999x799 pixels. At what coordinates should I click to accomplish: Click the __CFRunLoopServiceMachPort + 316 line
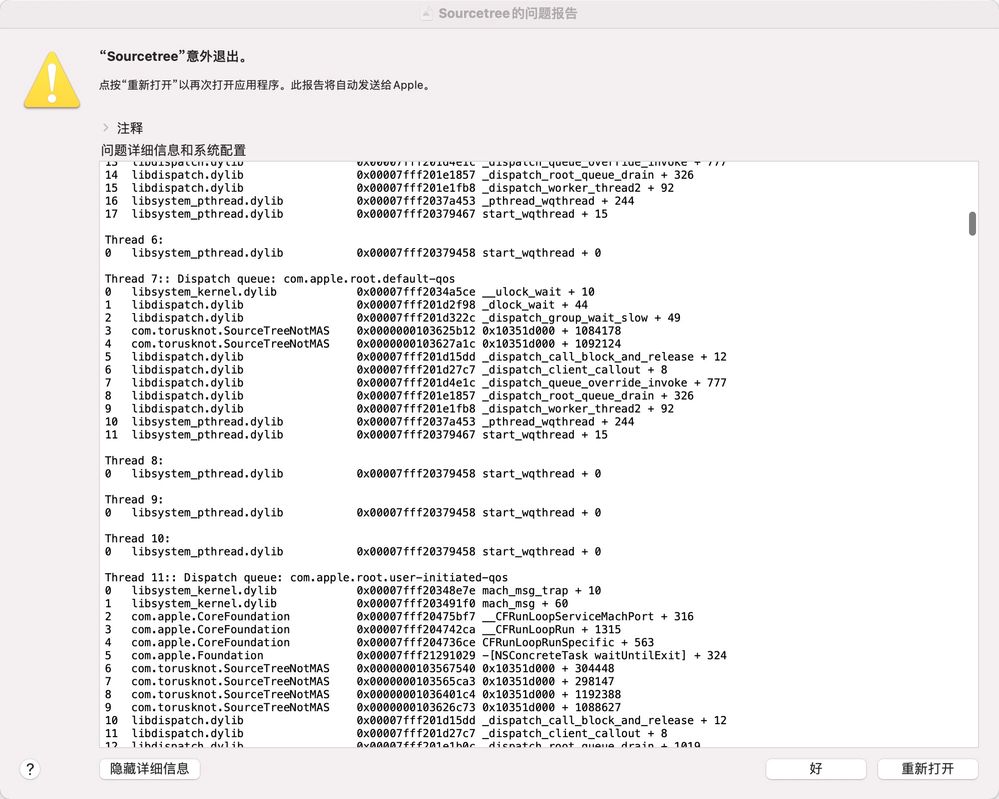click(x=399, y=616)
